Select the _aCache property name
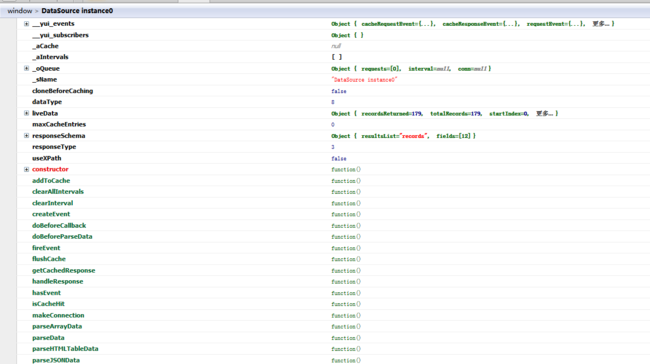This screenshot has width=650, height=364. pyautogui.click(x=45, y=46)
